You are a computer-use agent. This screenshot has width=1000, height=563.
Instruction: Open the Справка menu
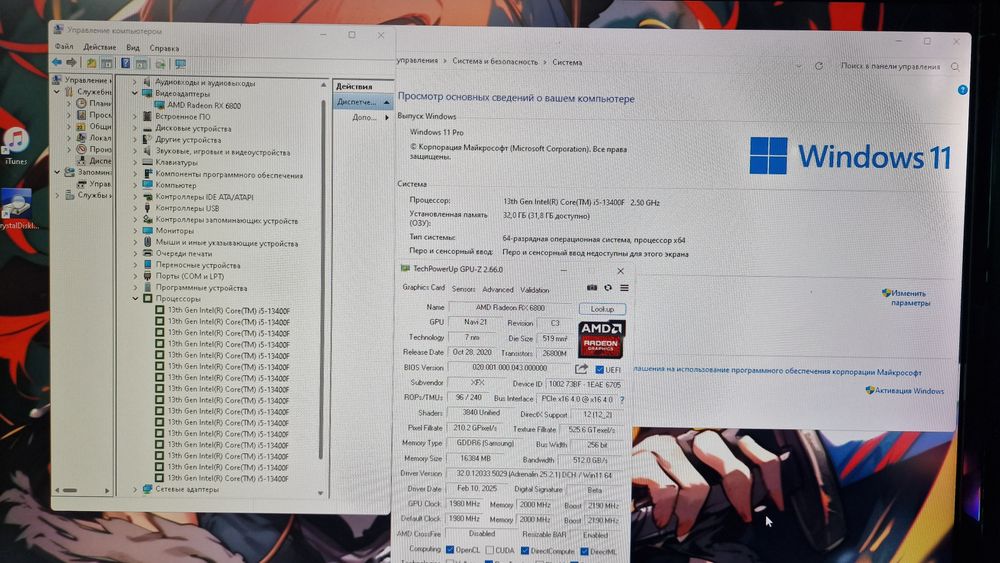(165, 48)
